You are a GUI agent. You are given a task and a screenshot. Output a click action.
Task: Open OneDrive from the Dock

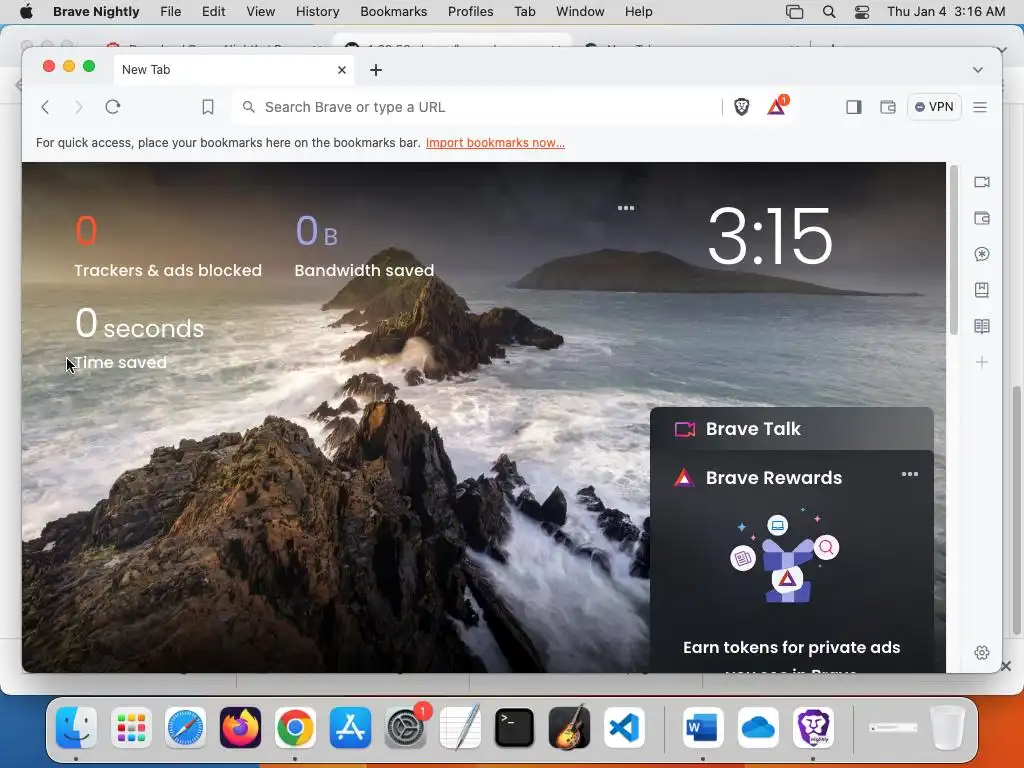tap(758, 727)
